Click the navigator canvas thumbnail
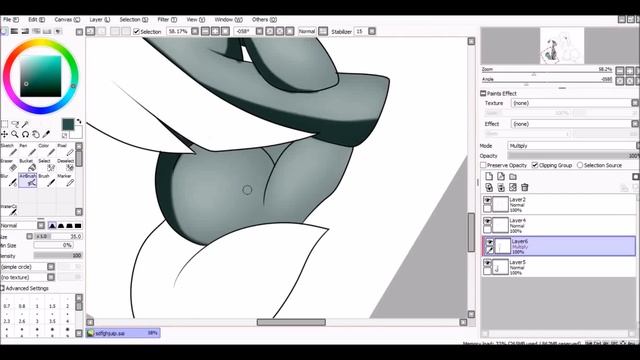Screen dimensions: 640x360 point(562,46)
